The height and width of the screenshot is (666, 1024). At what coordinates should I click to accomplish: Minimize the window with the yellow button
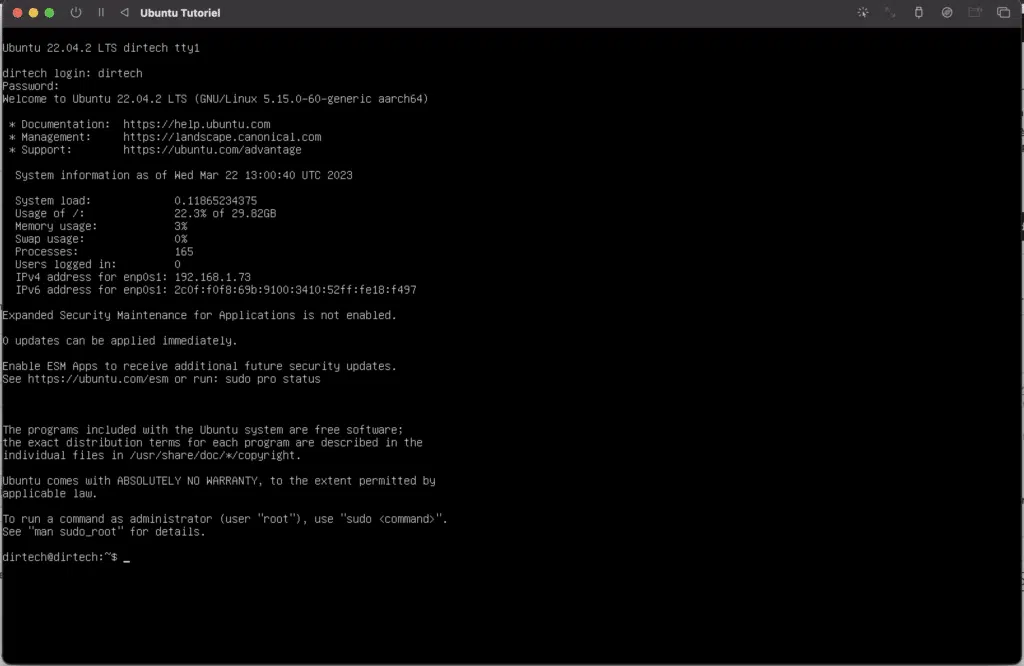pyautogui.click(x=33, y=12)
